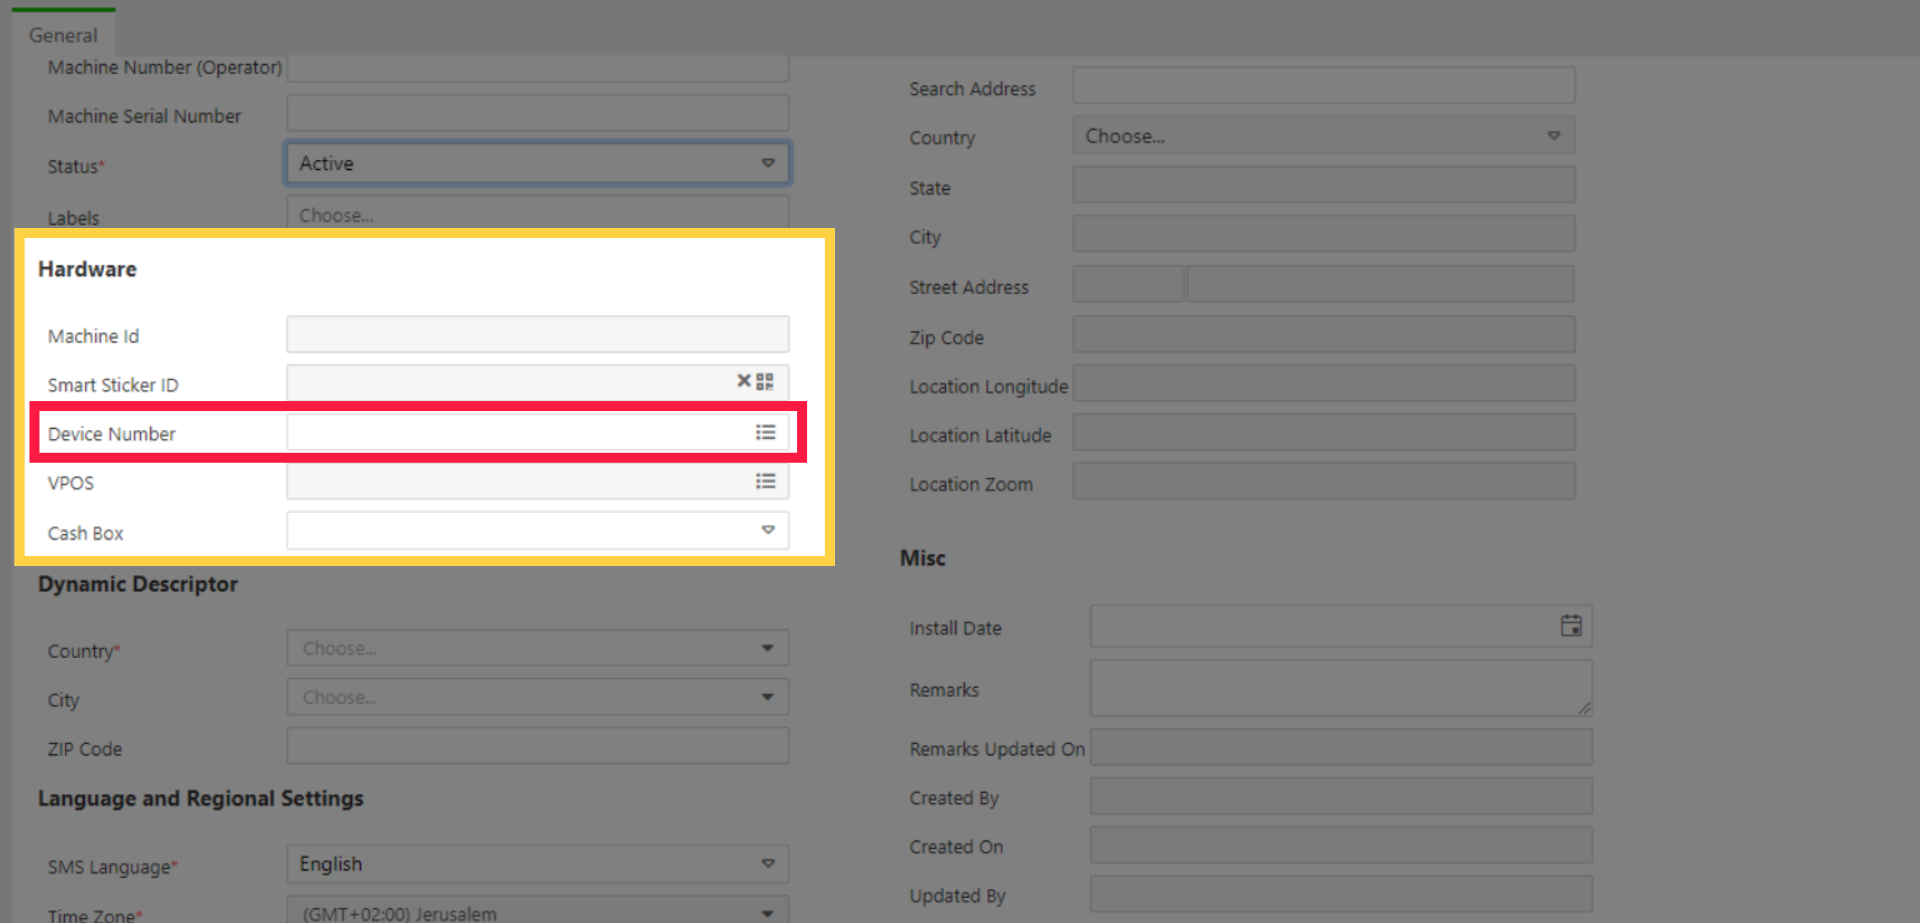The height and width of the screenshot is (923, 1920).
Task: Expand the Cash Box dropdown
Action: click(x=767, y=530)
